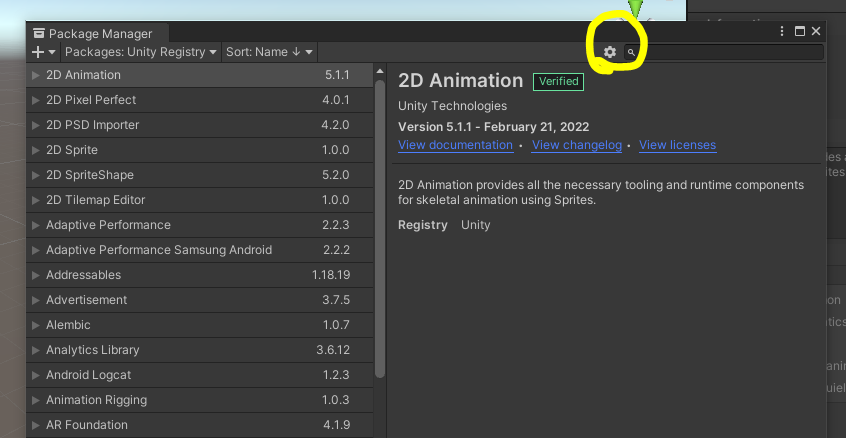Expand the Addressables package arrow
This screenshot has width=846, height=438.
click(x=36, y=275)
